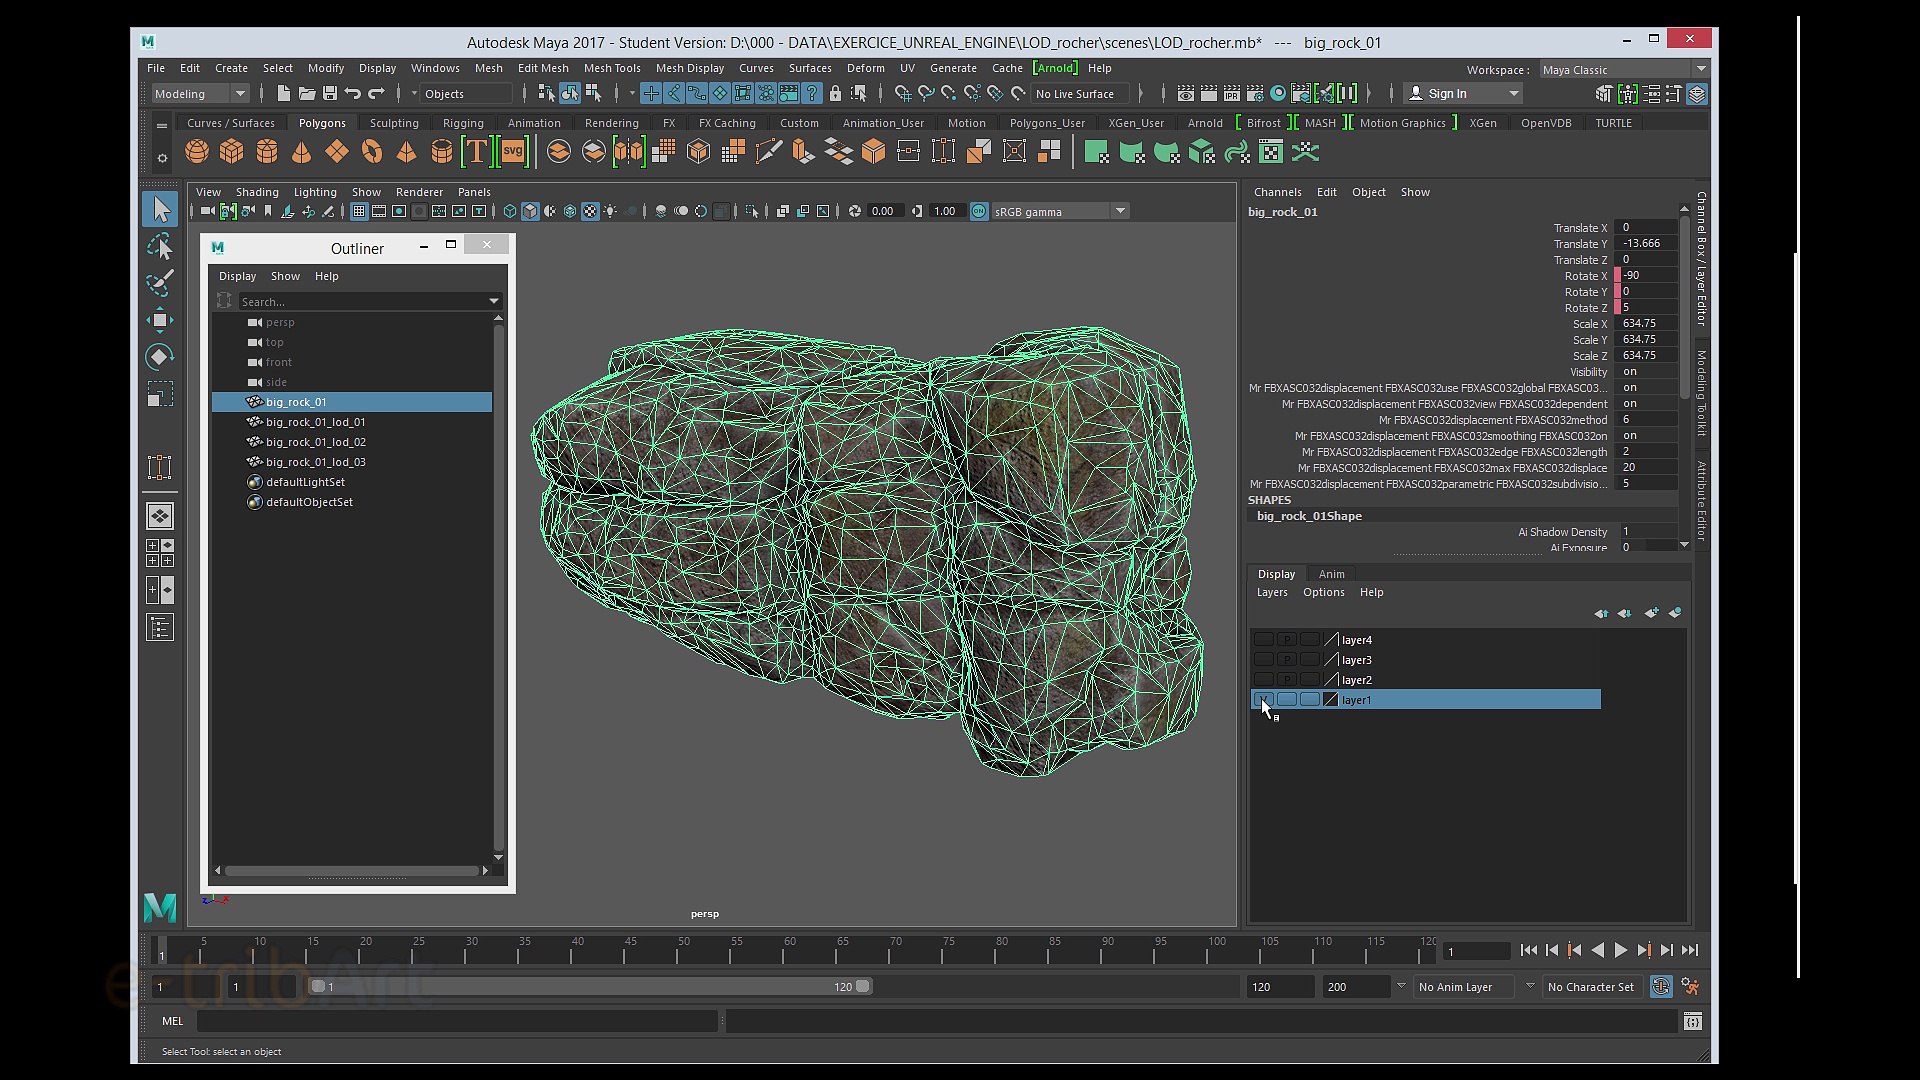Create a polygon sphere from shelf
This screenshot has height=1080, width=1920.
pos(197,152)
